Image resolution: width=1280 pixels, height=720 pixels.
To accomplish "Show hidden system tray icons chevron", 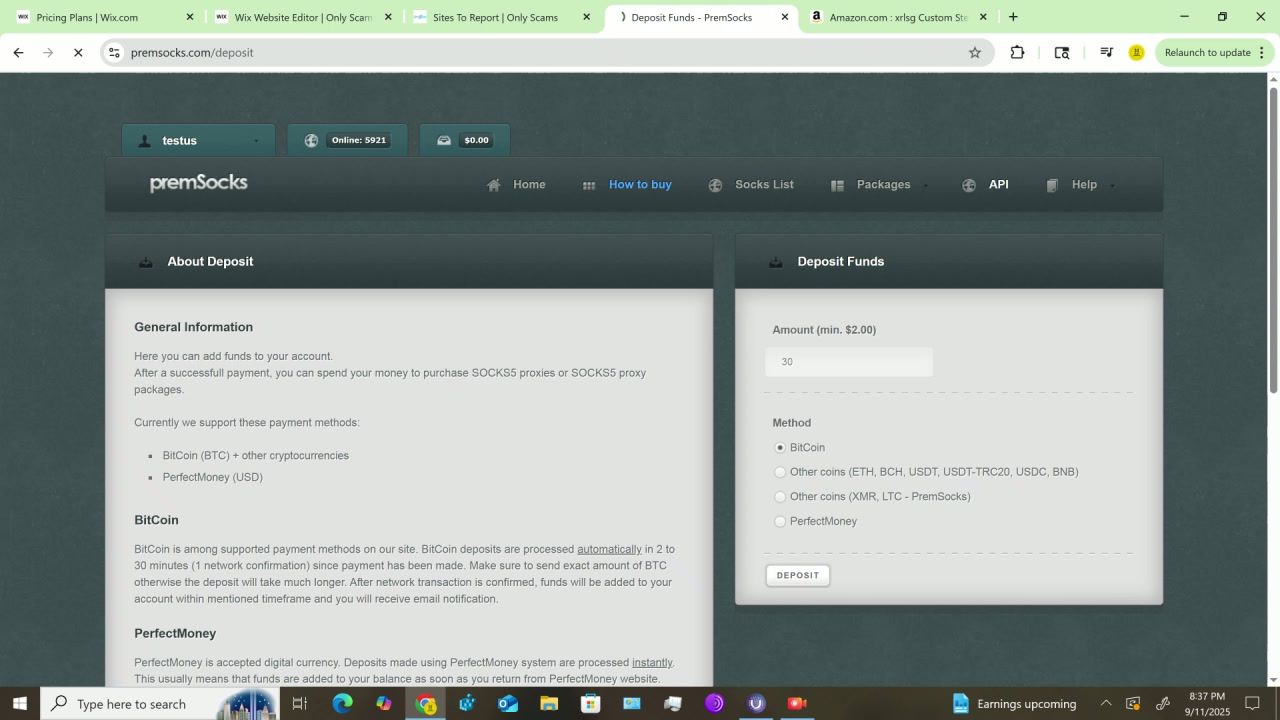I will (1106, 703).
